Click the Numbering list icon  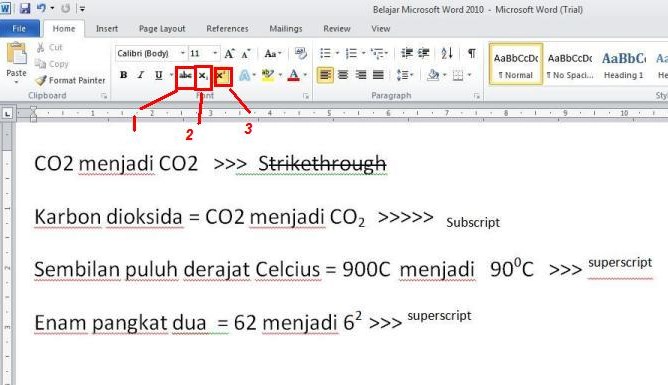tap(351, 53)
